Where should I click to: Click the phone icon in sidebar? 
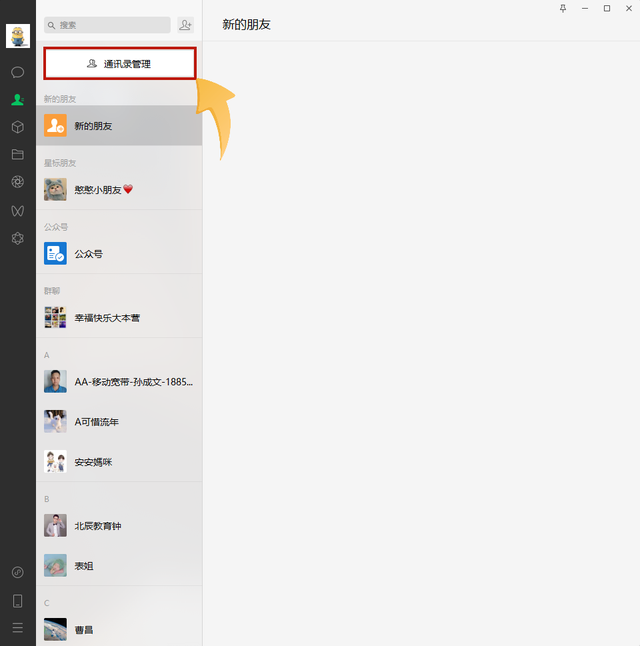tap(17, 601)
